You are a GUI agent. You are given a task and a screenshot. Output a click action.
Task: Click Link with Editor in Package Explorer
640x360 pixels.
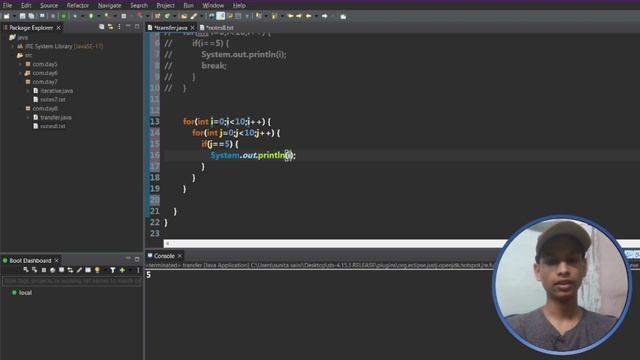tap(110, 27)
